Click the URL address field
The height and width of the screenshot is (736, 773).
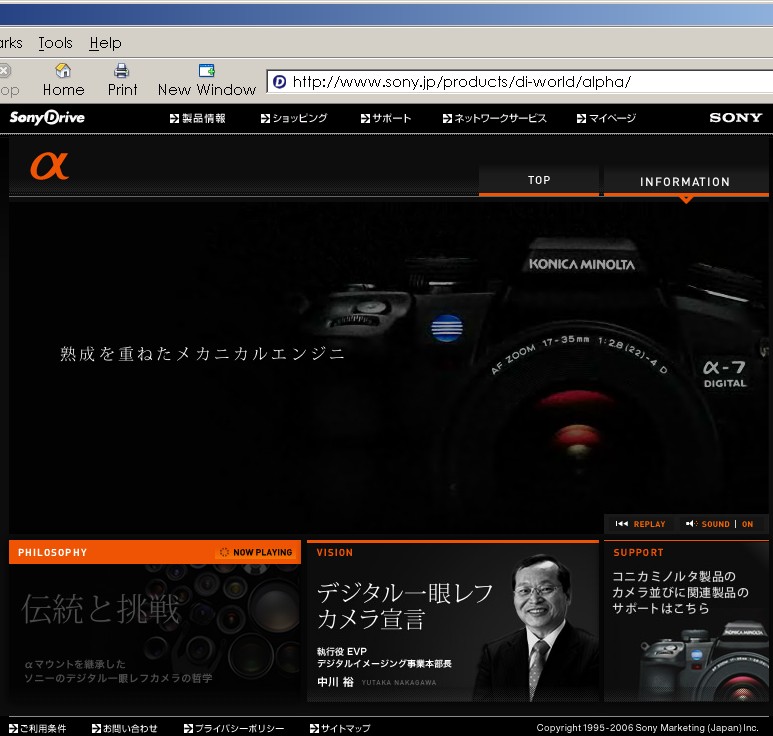[x=520, y=82]
